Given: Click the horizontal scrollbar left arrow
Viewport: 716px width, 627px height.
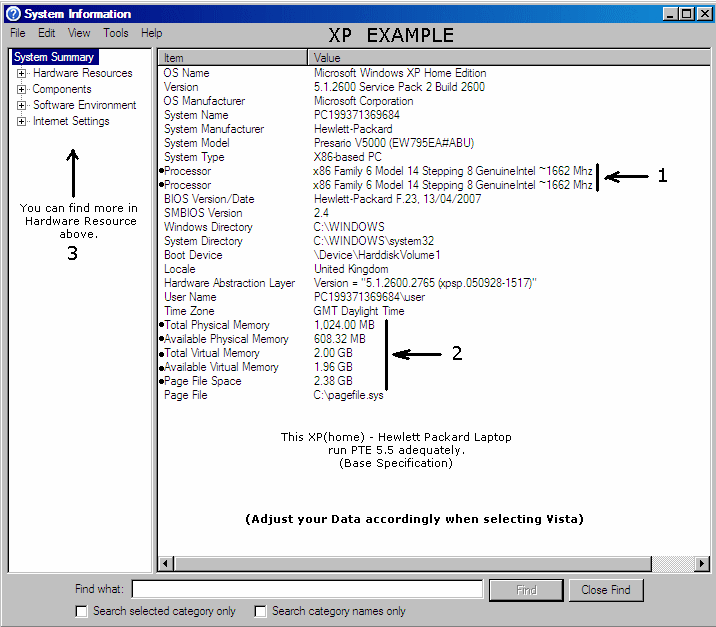Looking at the screenshot, I should 166,563.
